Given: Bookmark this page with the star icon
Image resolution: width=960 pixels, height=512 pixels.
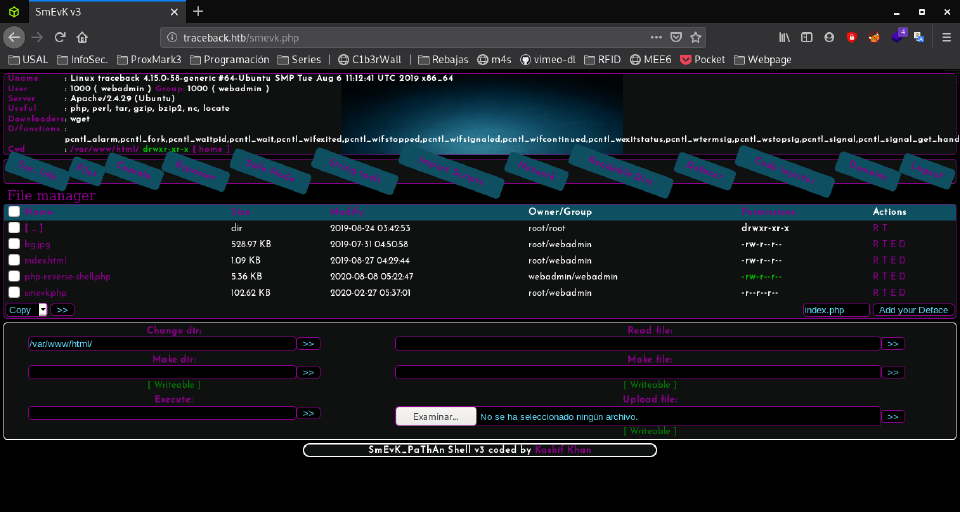Looking at the screenshot, I should 696,37.
